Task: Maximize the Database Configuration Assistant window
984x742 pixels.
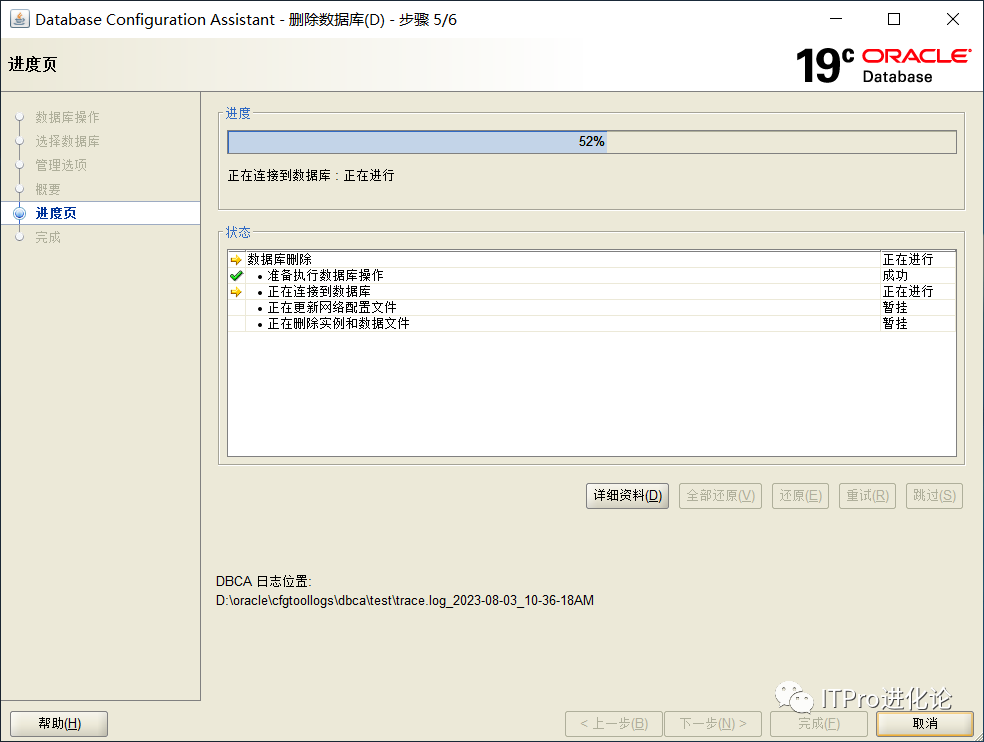Action: pos(894,19)
